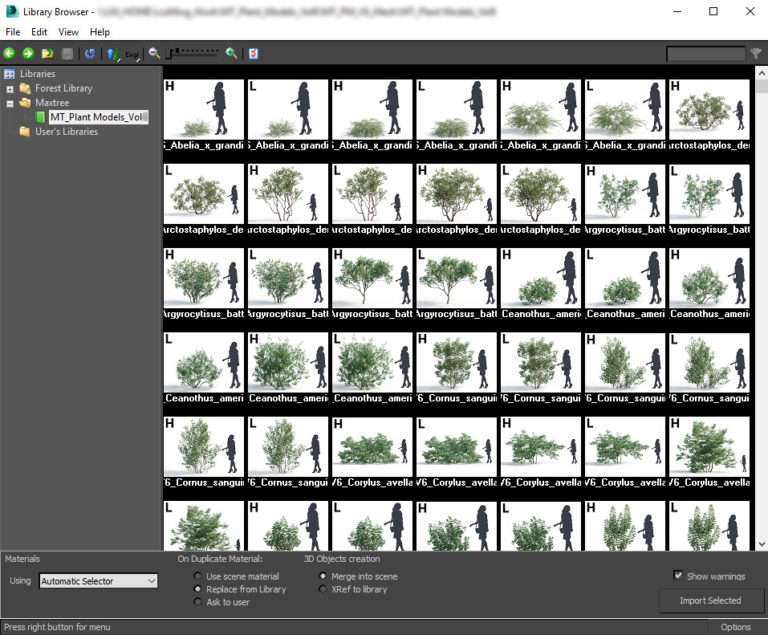Viewport: 768px width, 635px height.
Task: Choose XRef to library option
Action: [322, 588]
